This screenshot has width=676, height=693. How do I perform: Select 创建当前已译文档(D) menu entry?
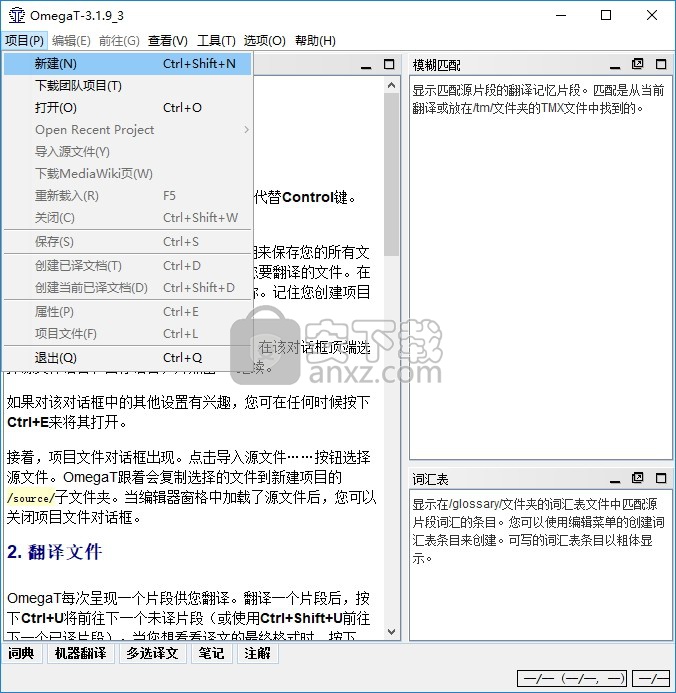coord(128,288)
